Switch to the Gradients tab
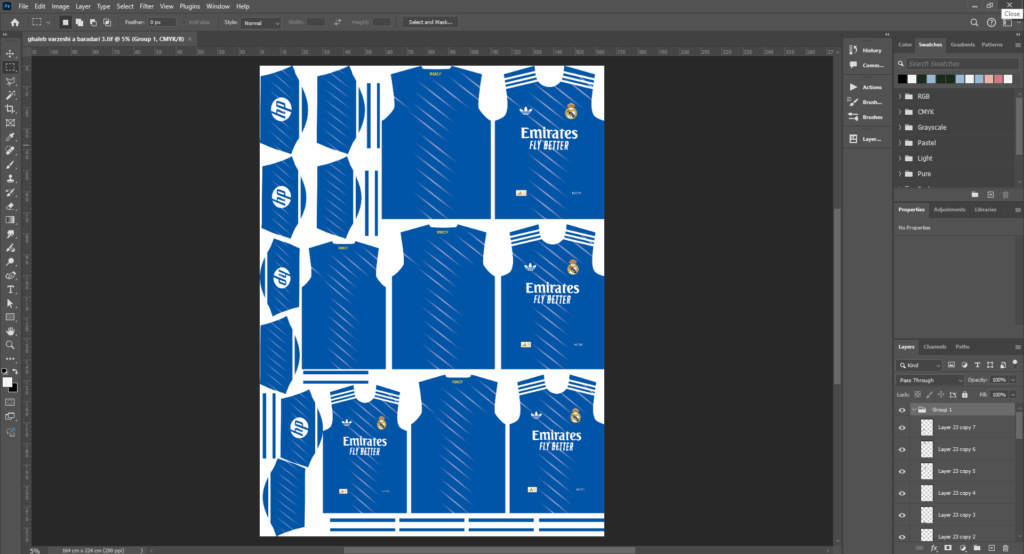Screen dimensions: 1024x554 coord(963,44)
